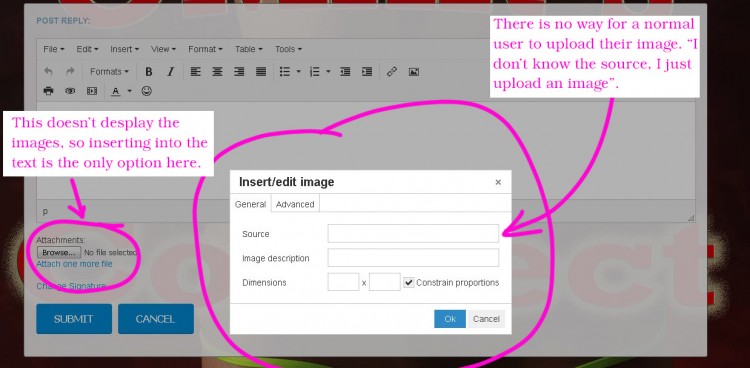
Task: Close the Insert/edit image dialog
Action: point(498,182)
